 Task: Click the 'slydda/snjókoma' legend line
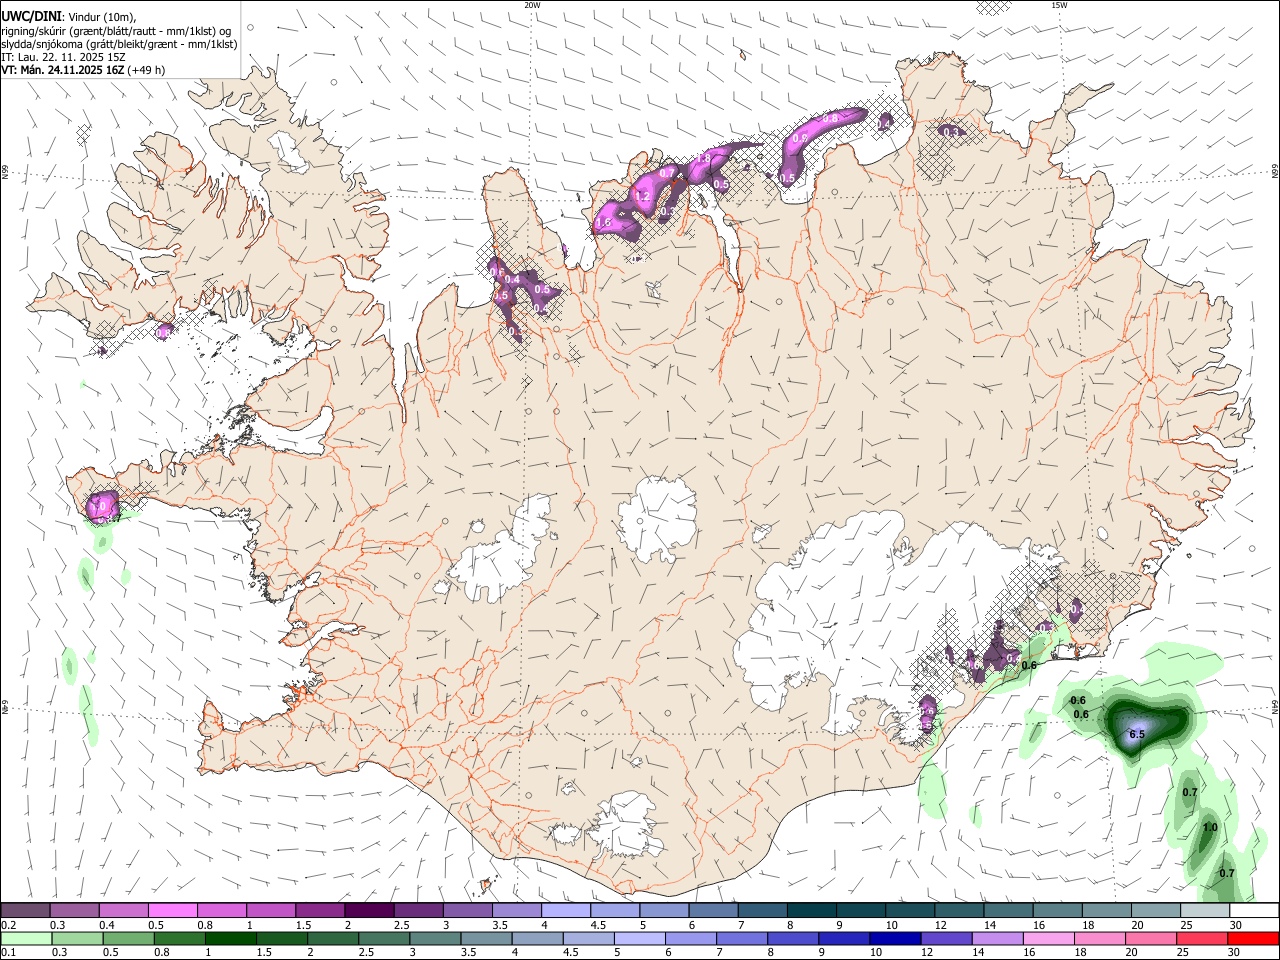point(119,44)
